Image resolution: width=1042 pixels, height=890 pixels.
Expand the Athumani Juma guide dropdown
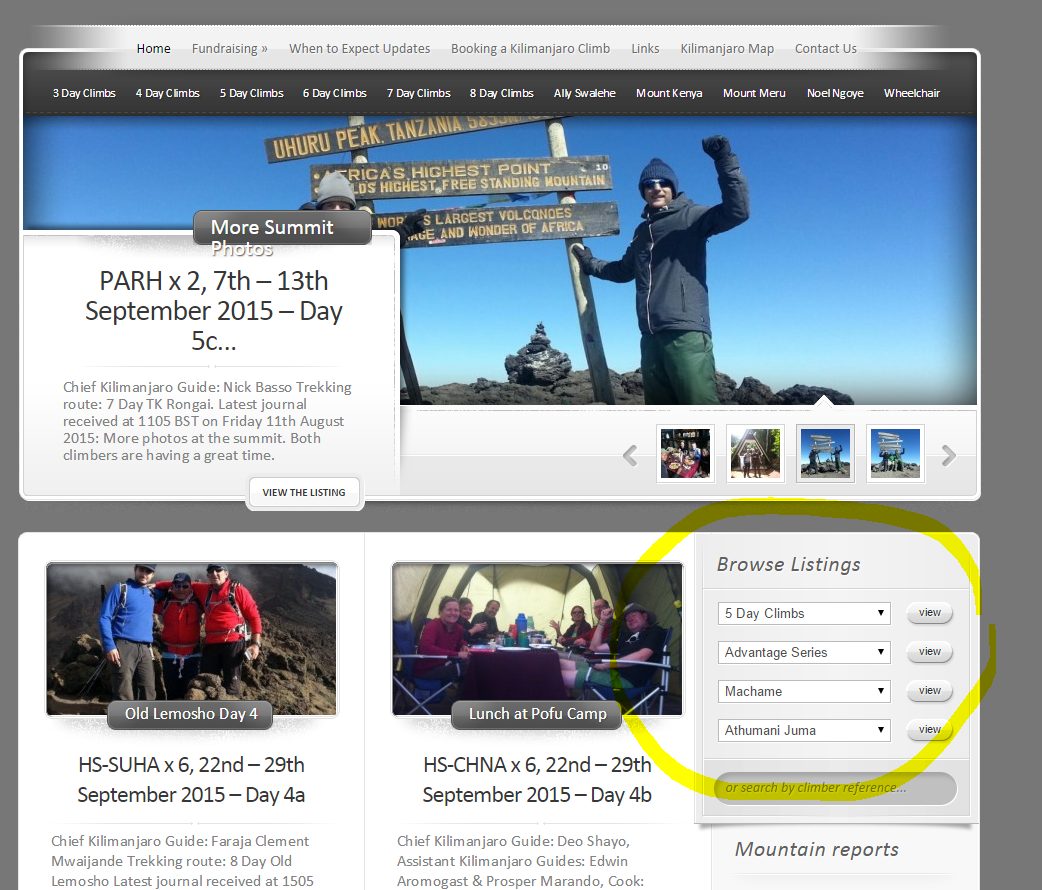[804, 730]
